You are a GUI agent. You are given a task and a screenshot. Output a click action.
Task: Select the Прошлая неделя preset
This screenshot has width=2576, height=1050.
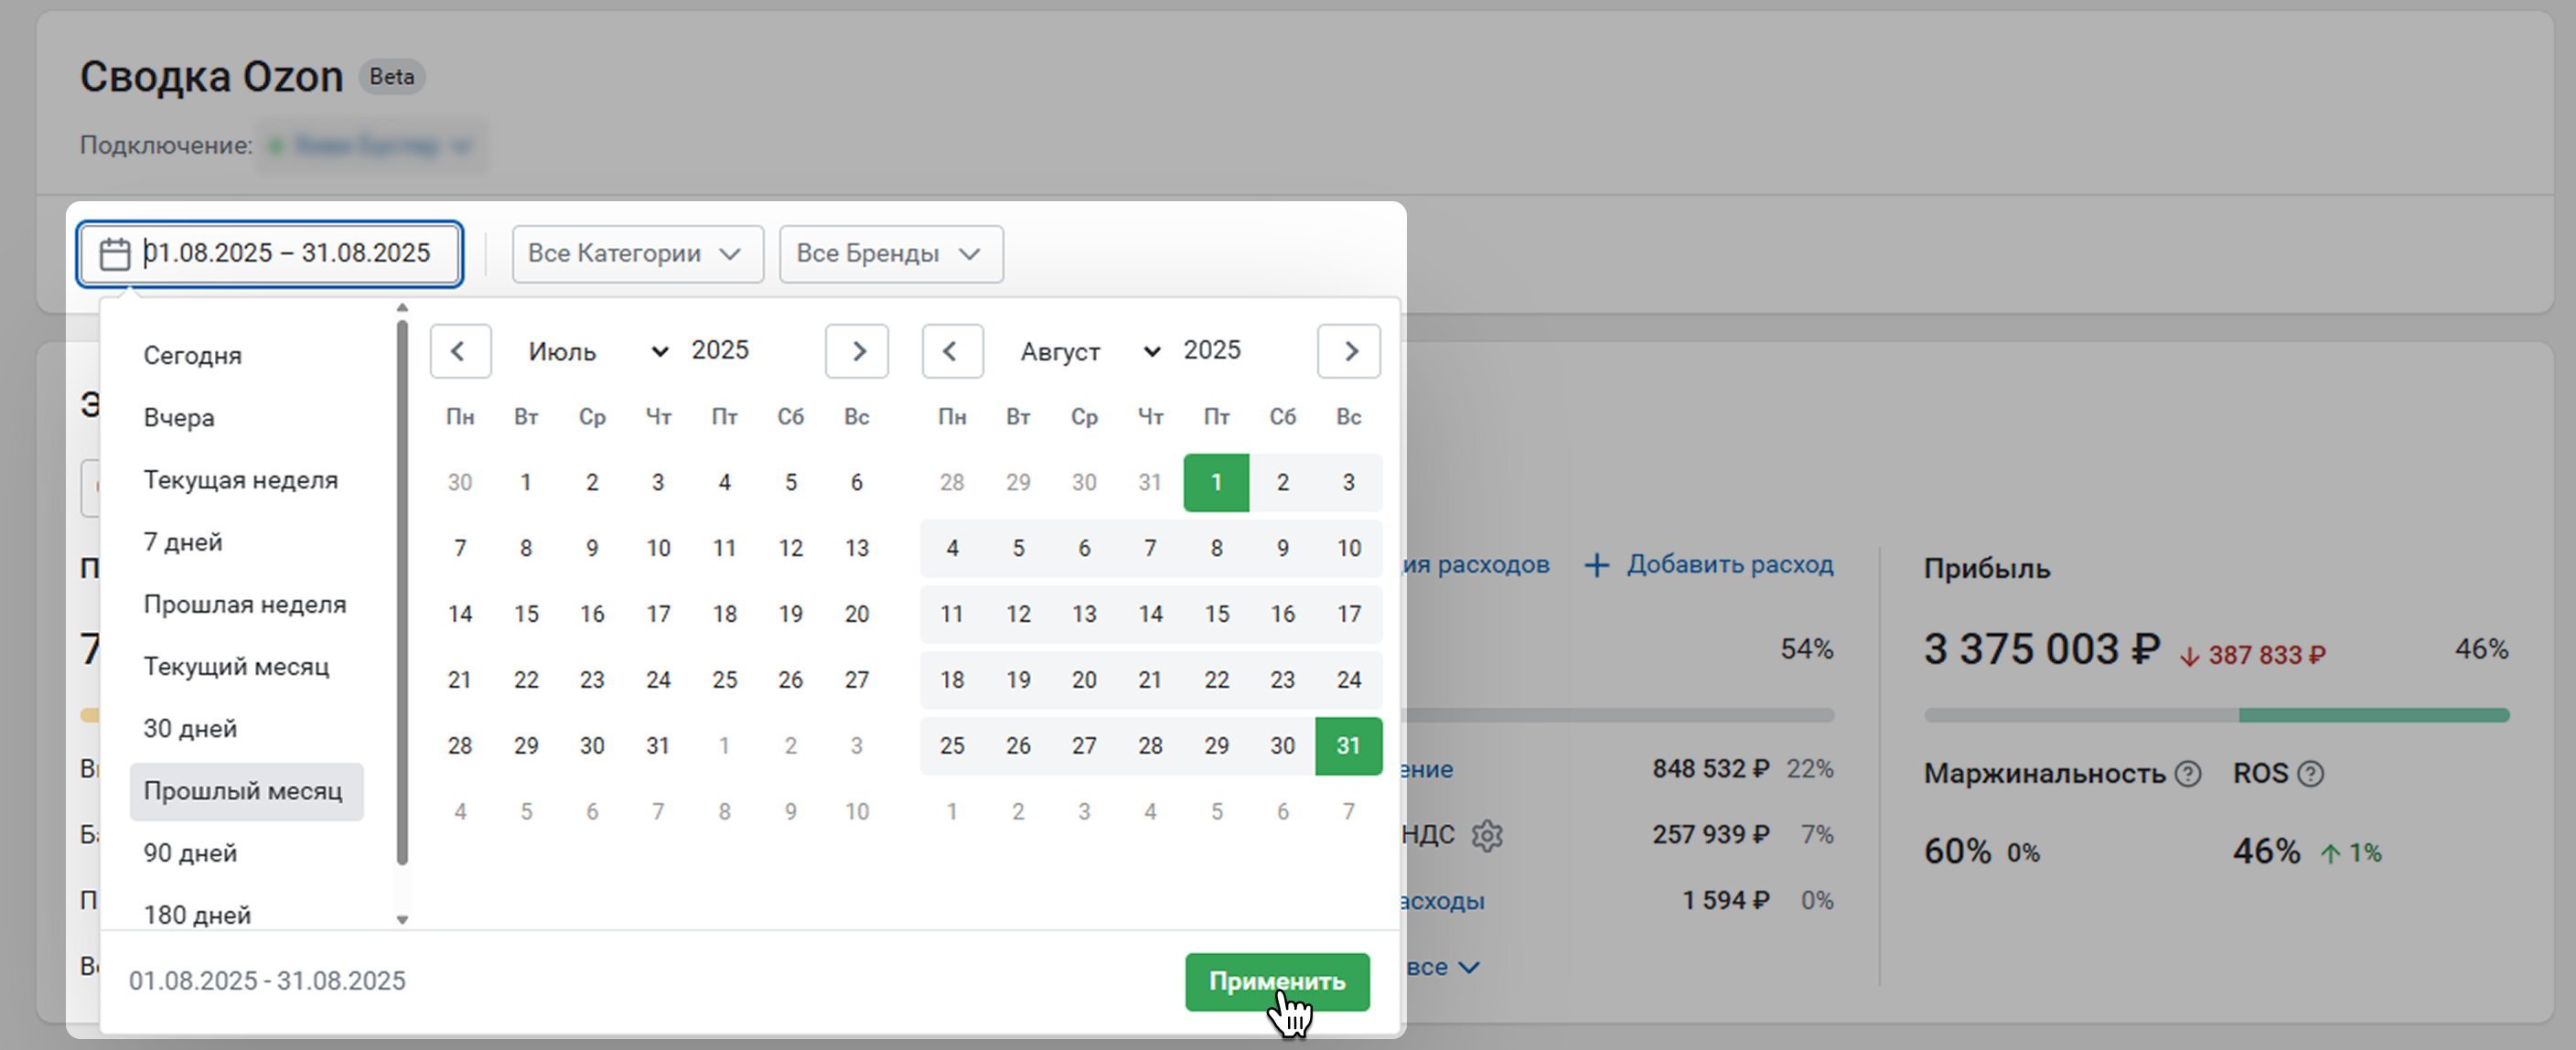click(x=245, y=604)
